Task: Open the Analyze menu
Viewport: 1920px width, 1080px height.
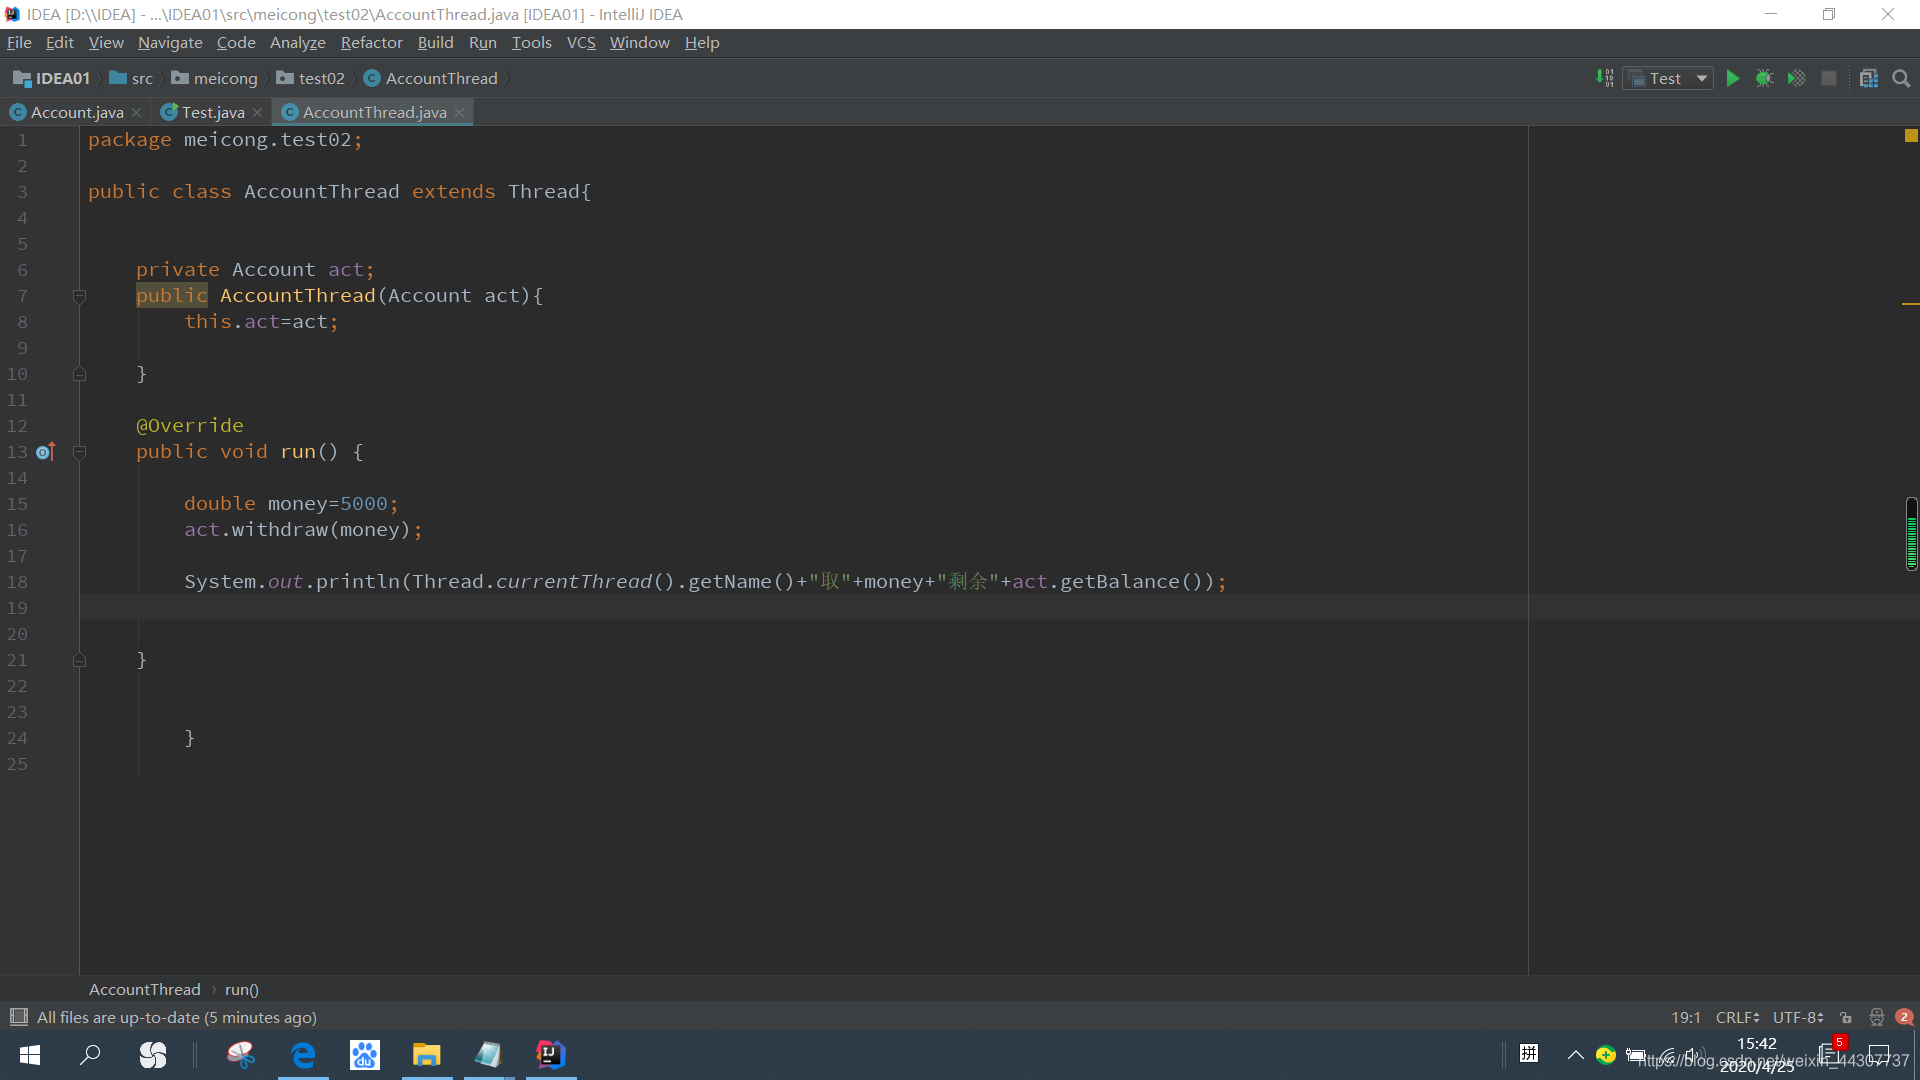Action: (298, 42)
